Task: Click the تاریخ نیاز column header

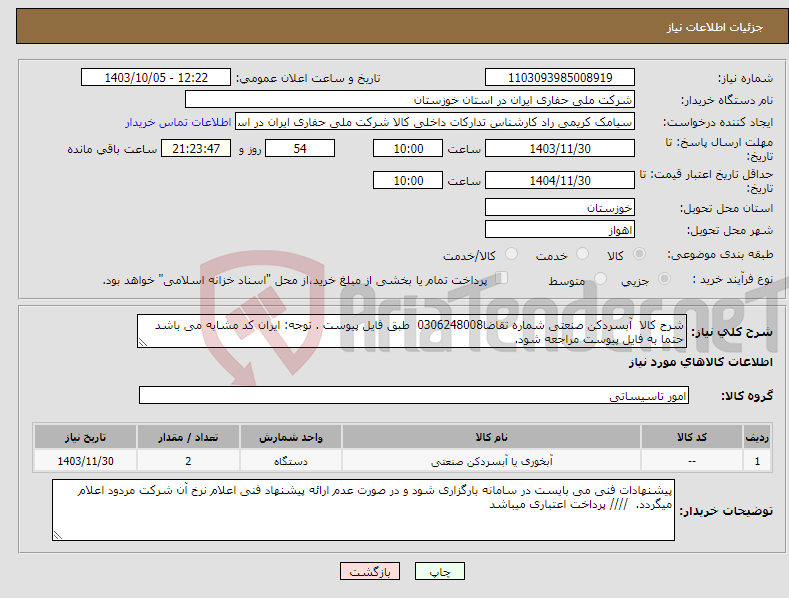Action: click(x=86, y=437)
